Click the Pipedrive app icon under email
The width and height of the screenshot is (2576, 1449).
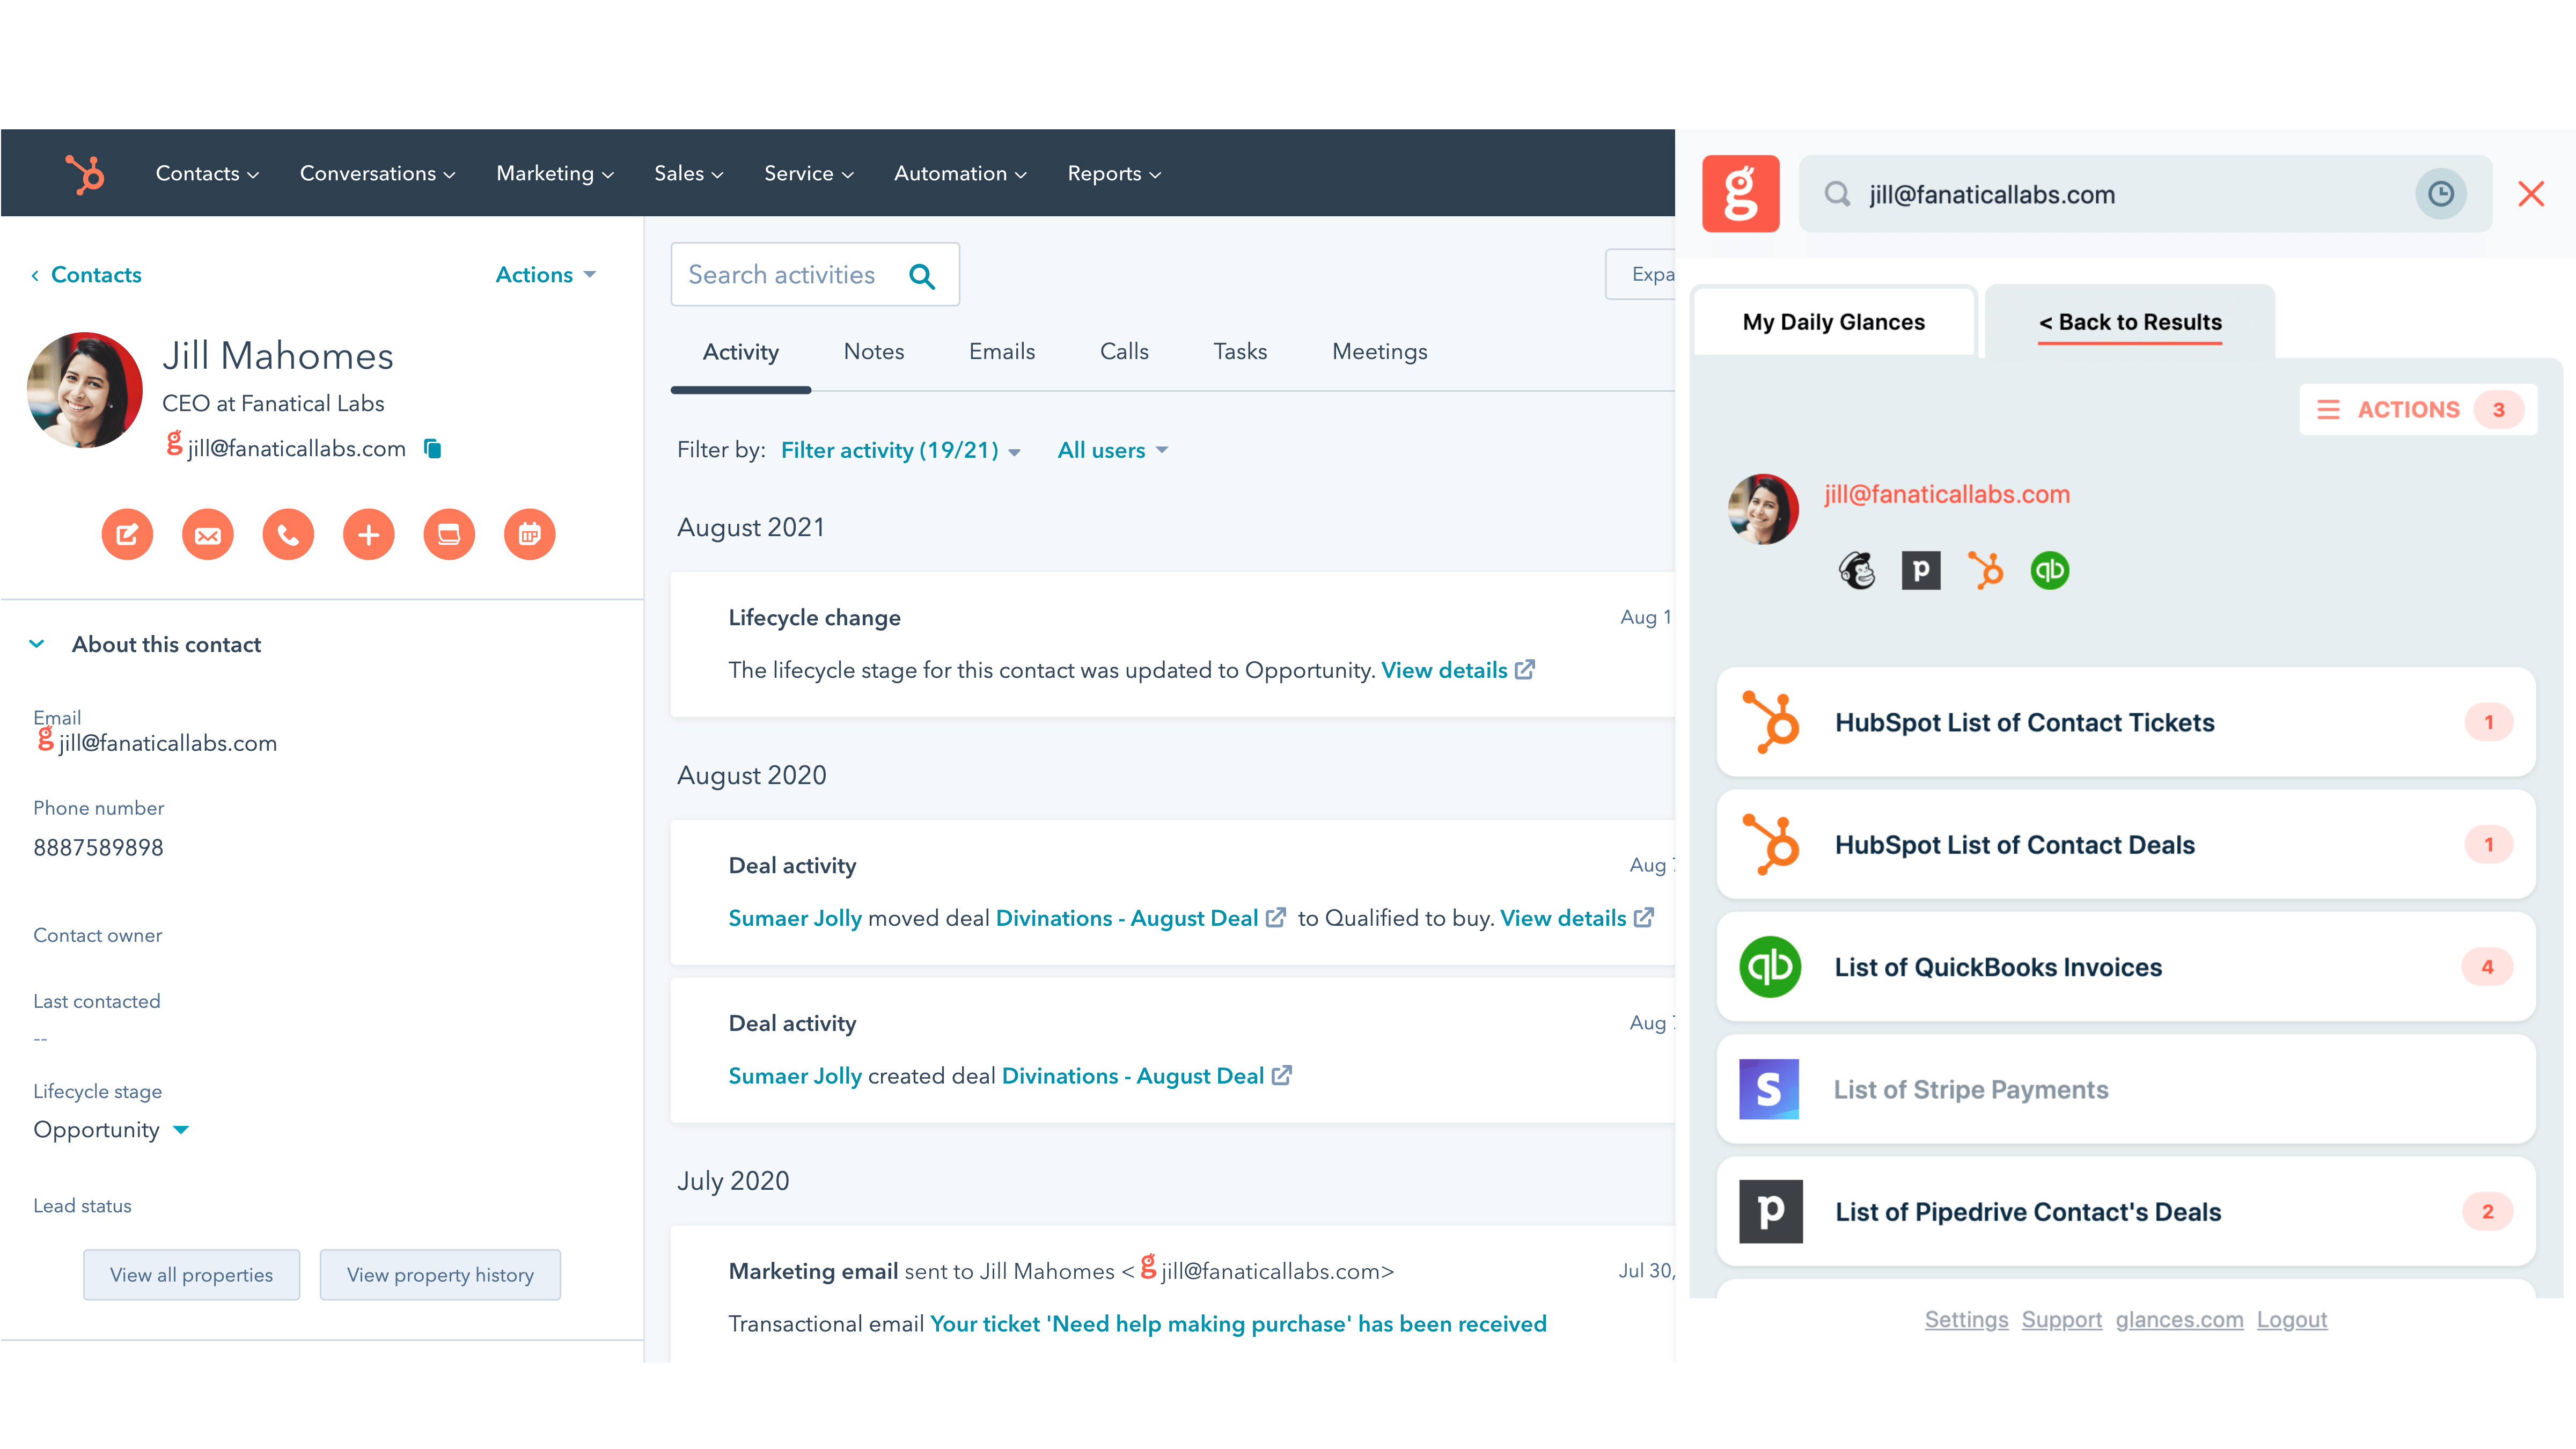tap(1920, 571)
